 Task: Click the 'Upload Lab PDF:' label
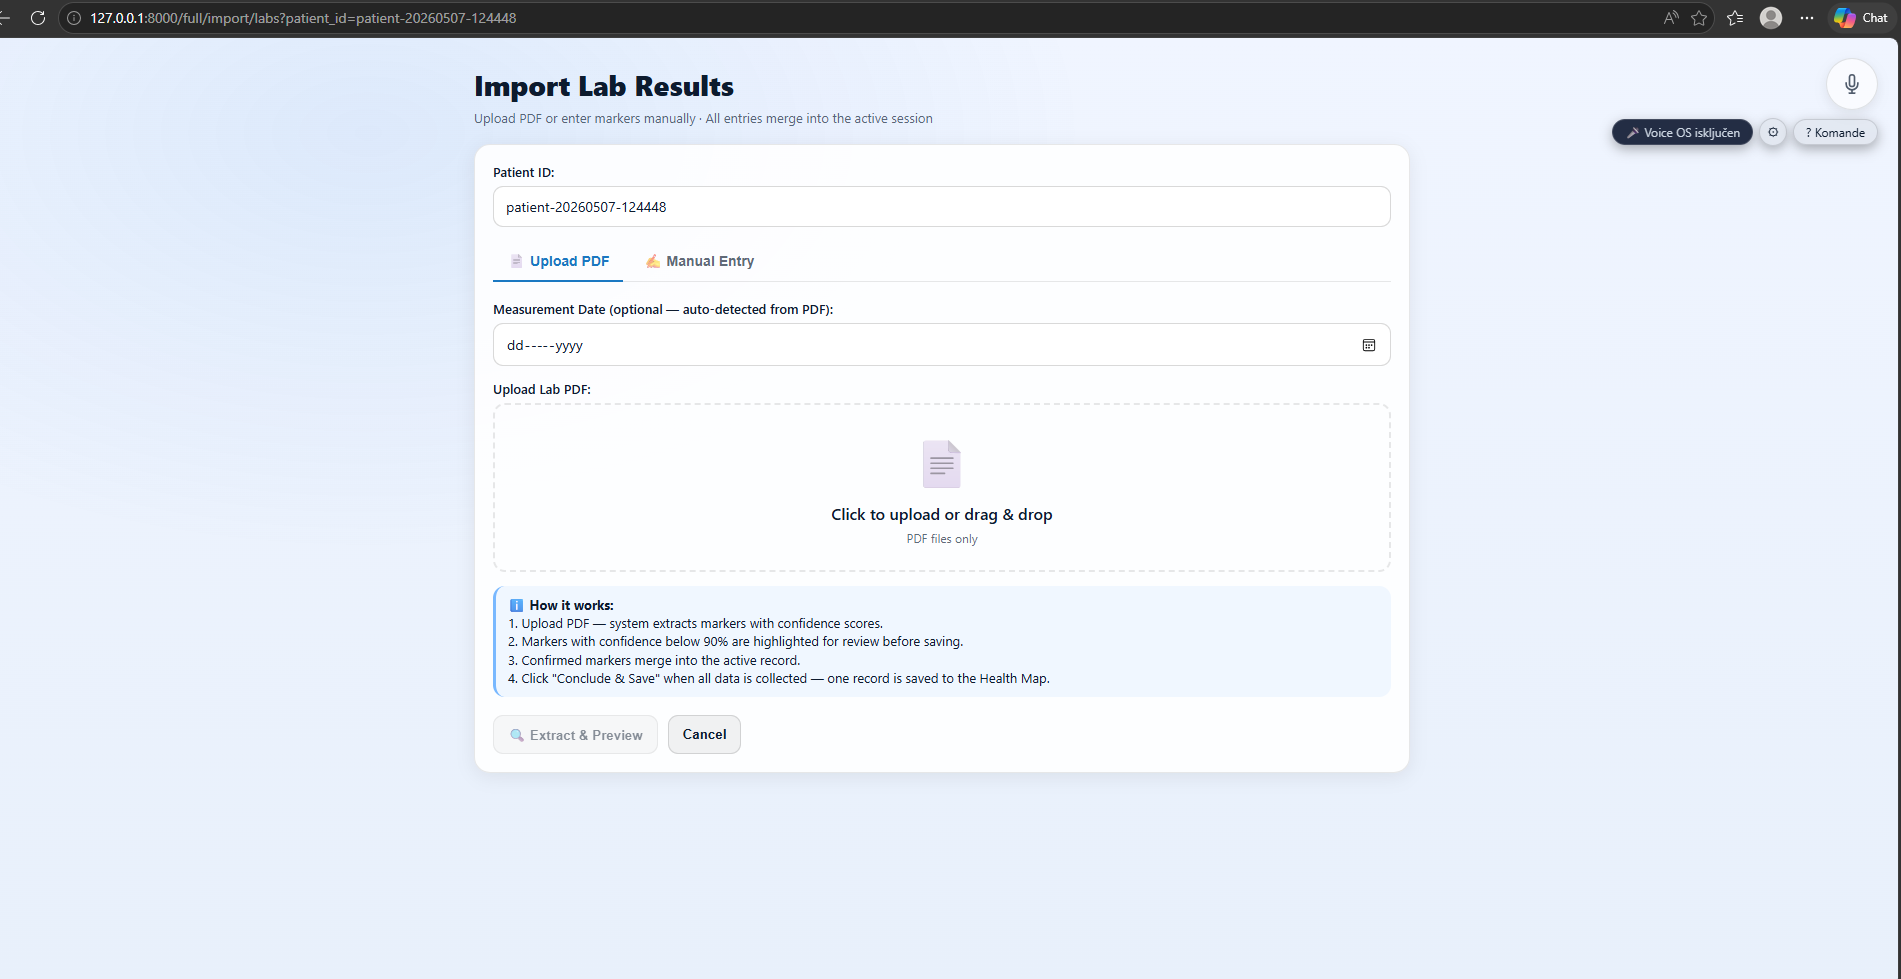(x=542, y=390)
